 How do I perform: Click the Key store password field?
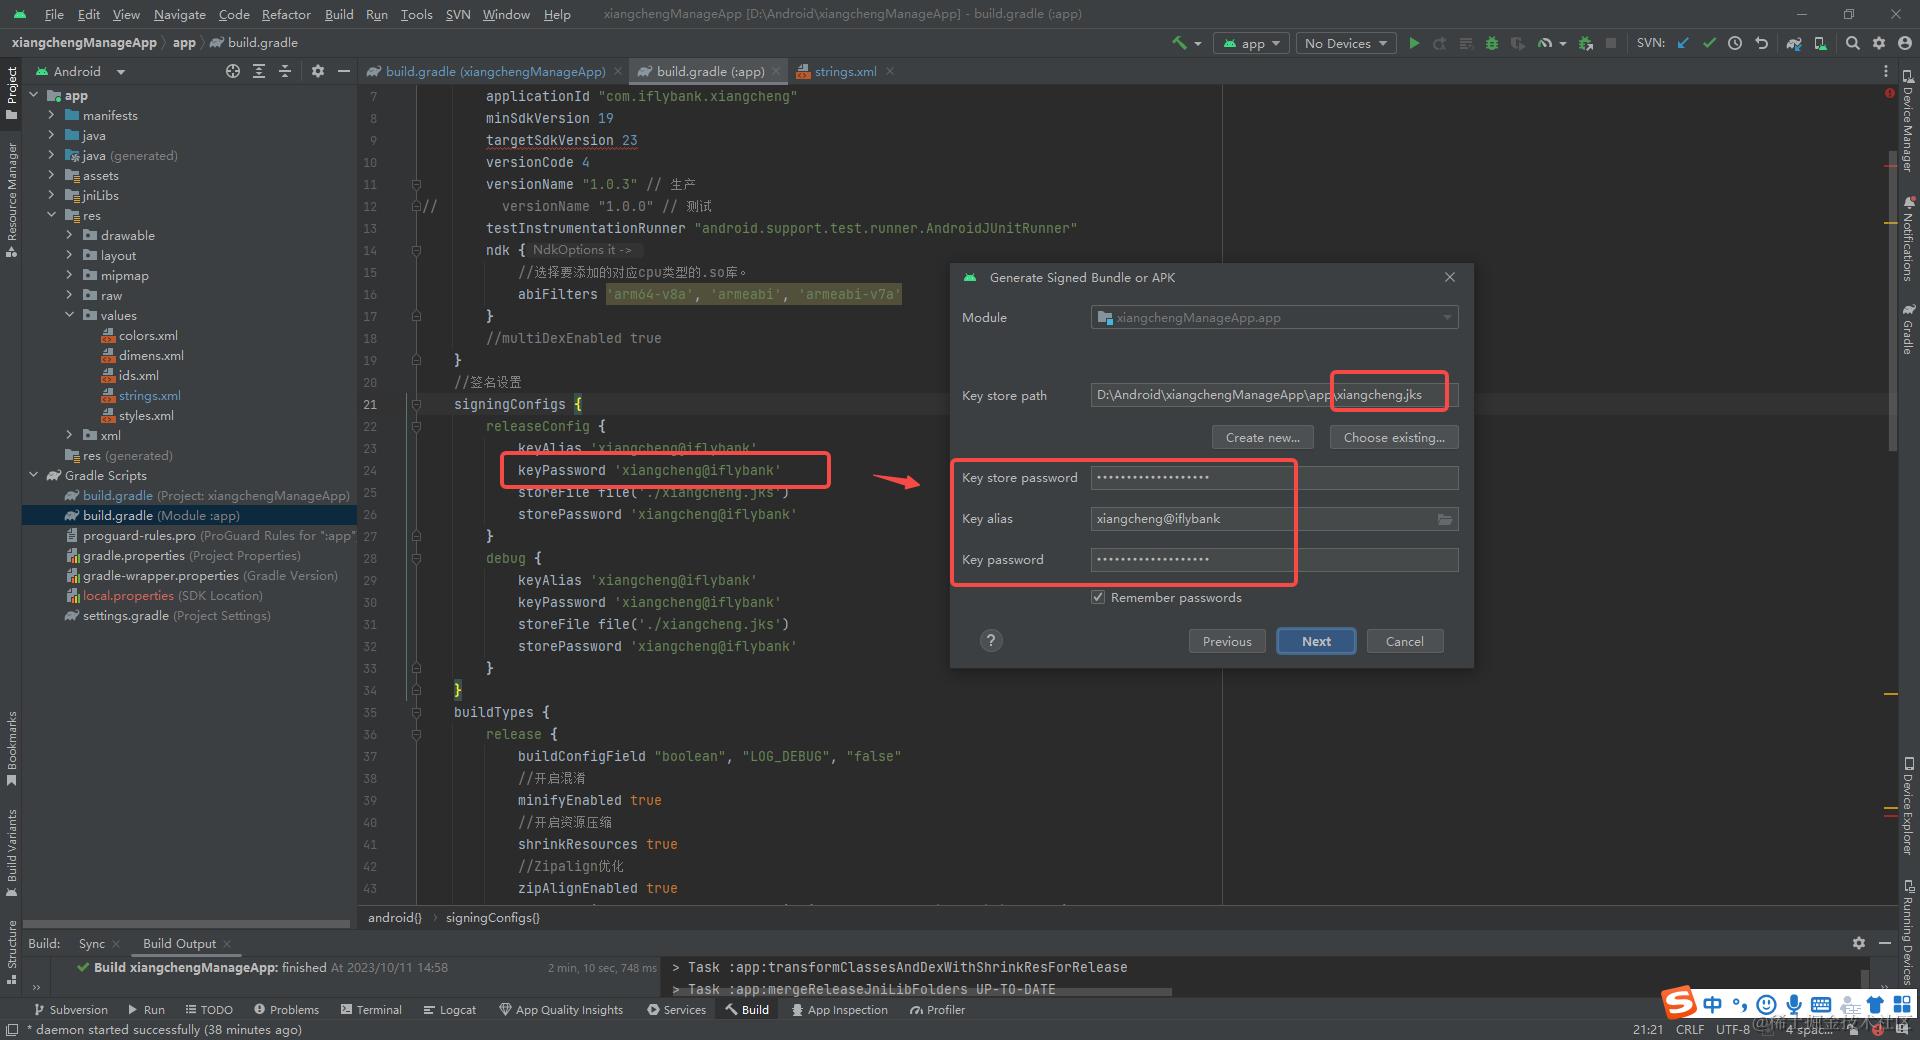1273,478
